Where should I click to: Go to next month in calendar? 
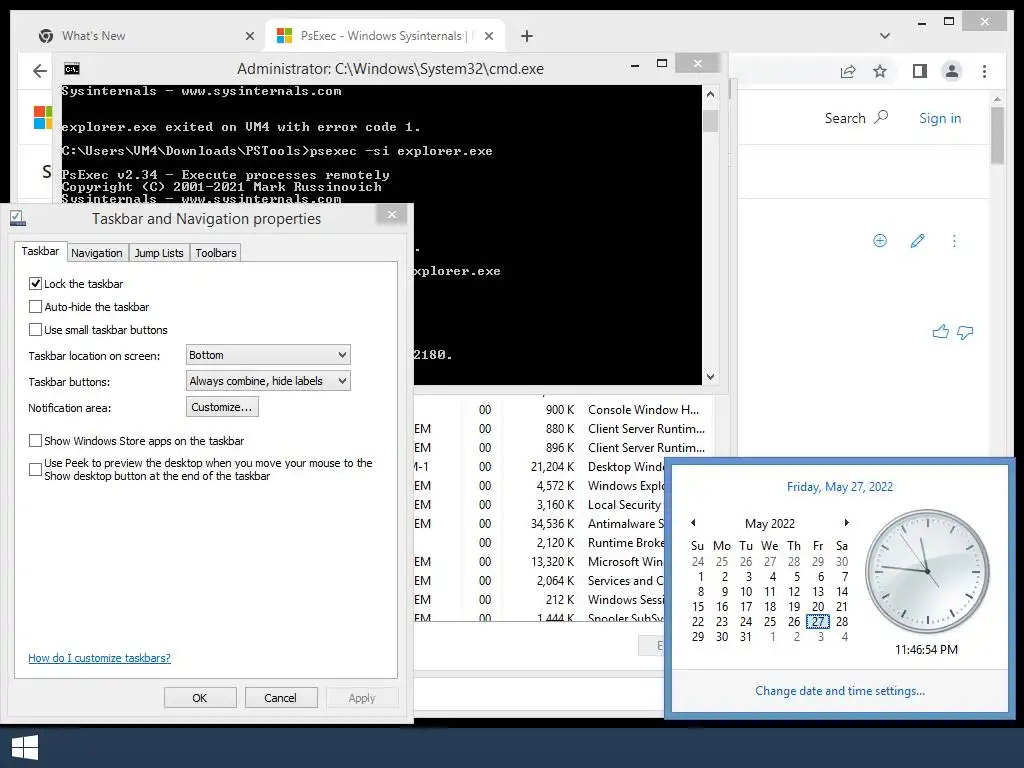pos(846,522)
